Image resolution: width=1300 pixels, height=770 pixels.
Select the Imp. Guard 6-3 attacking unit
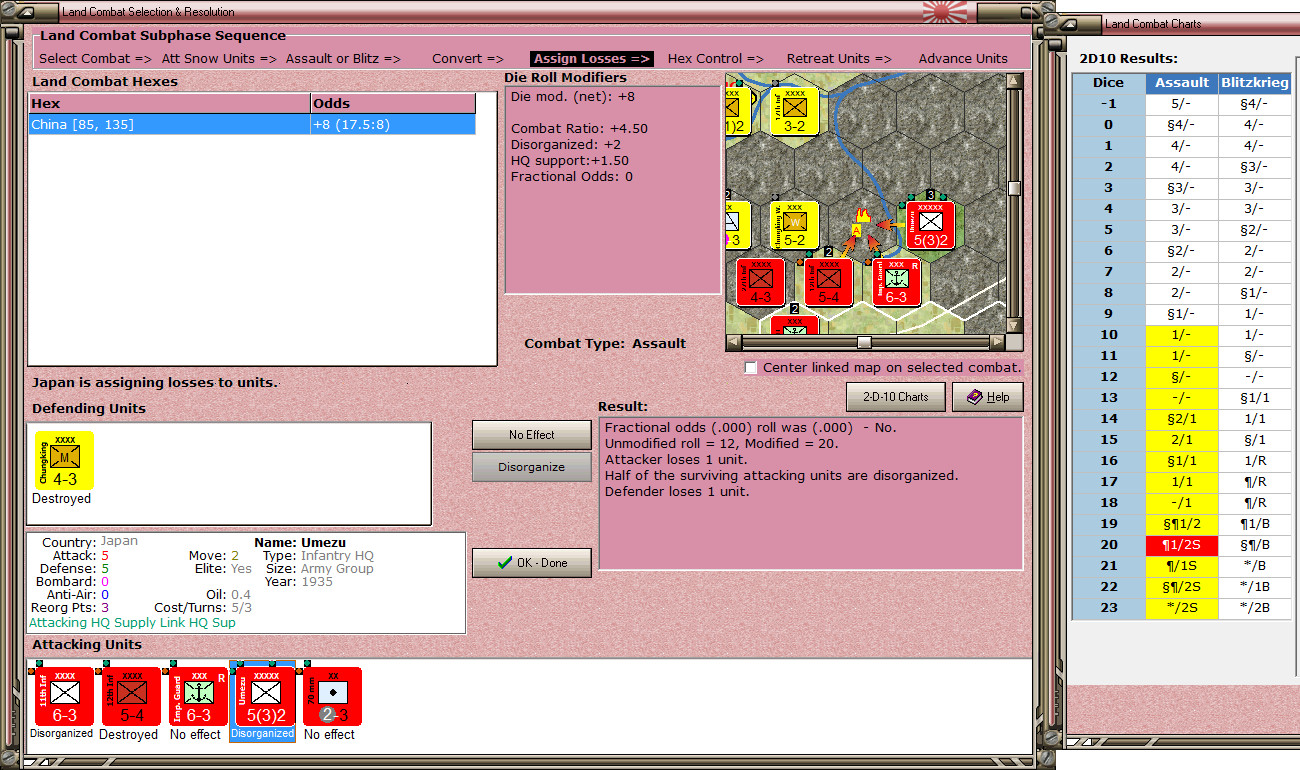pos(198,696)
